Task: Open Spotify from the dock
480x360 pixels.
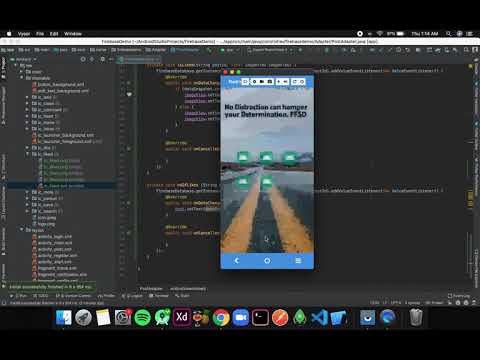Action: [143, 317]
